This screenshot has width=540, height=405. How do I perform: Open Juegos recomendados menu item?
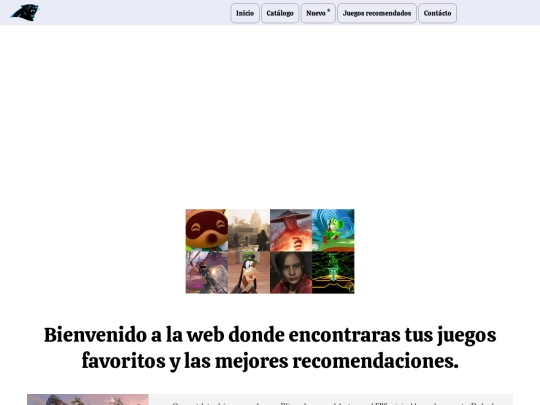coord(377,13)
